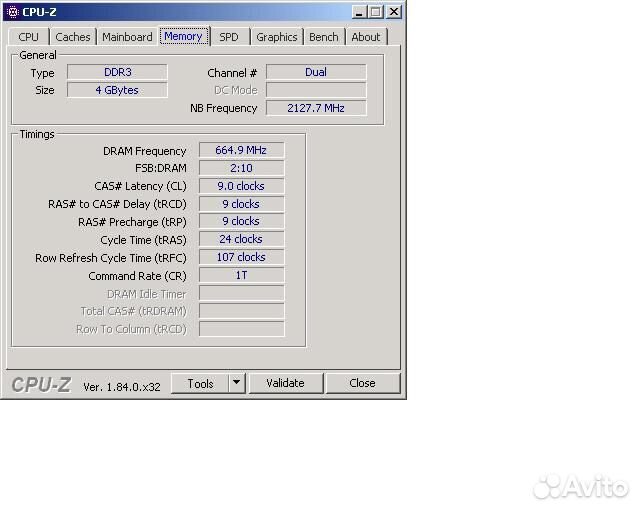Click the disabled maximize button
This screenshot has height=512, width=640.
coord(376,12)
